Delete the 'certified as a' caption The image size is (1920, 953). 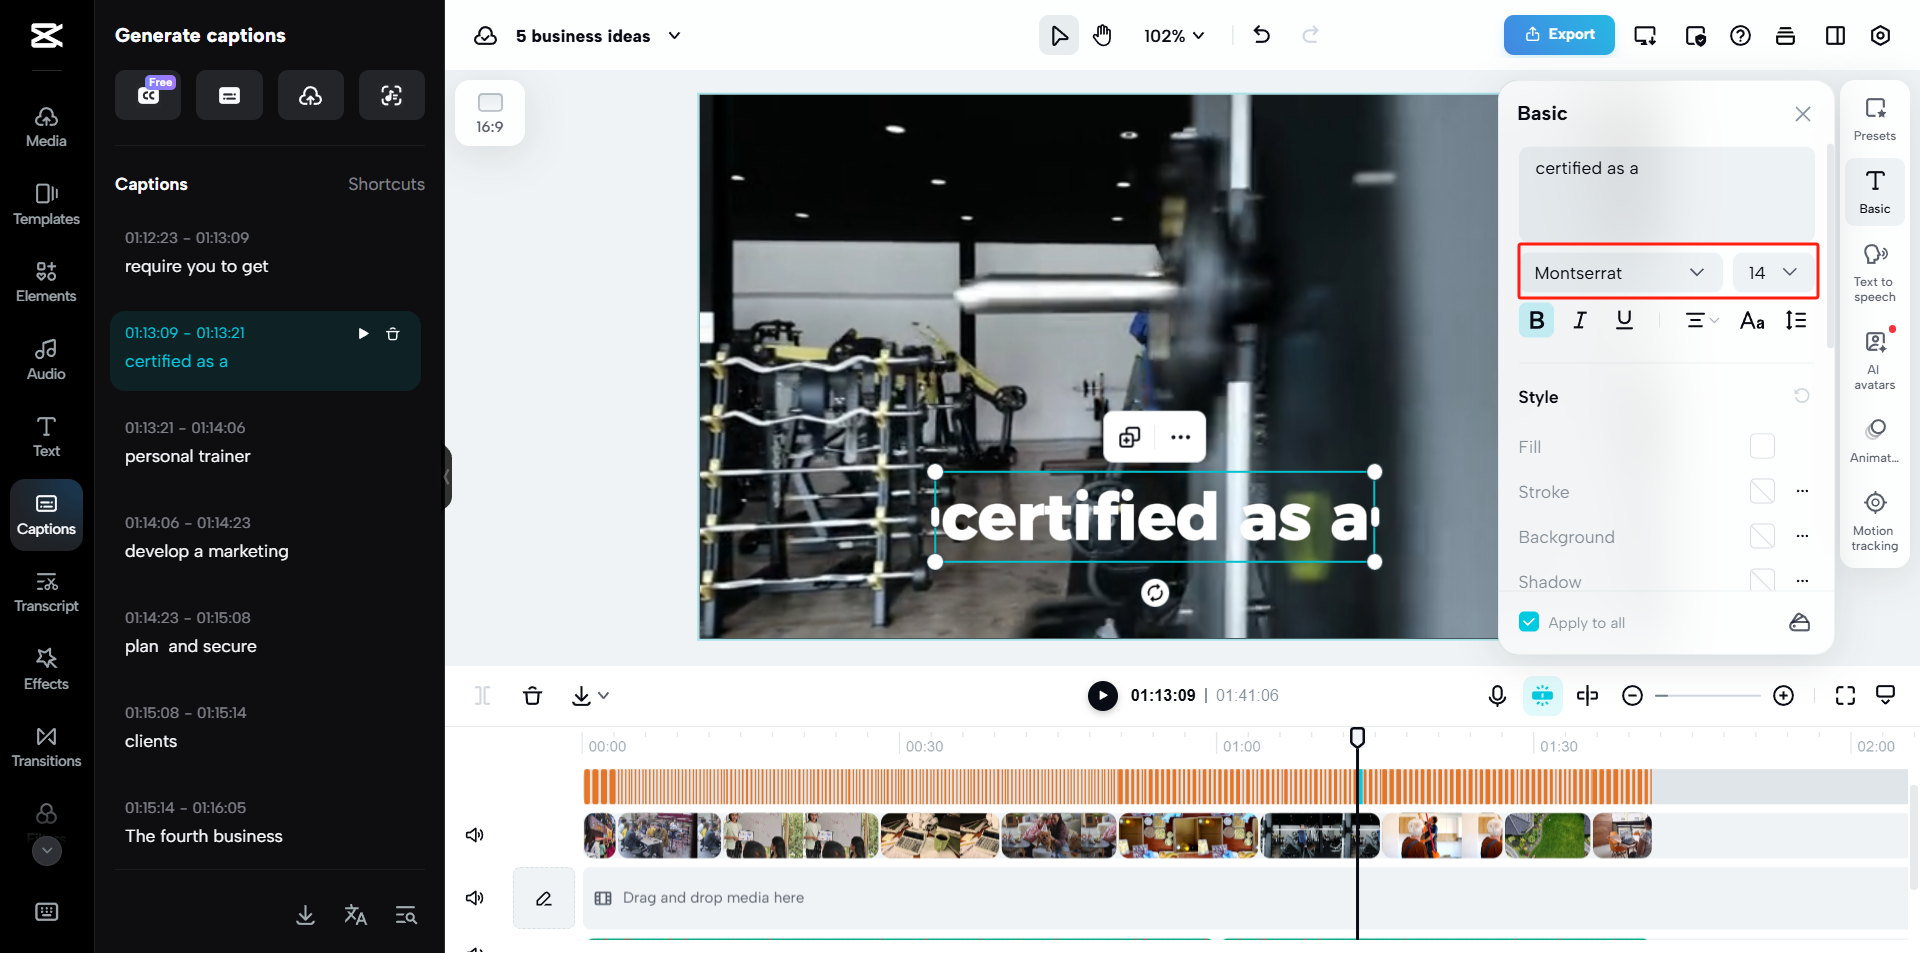point(393,334)
